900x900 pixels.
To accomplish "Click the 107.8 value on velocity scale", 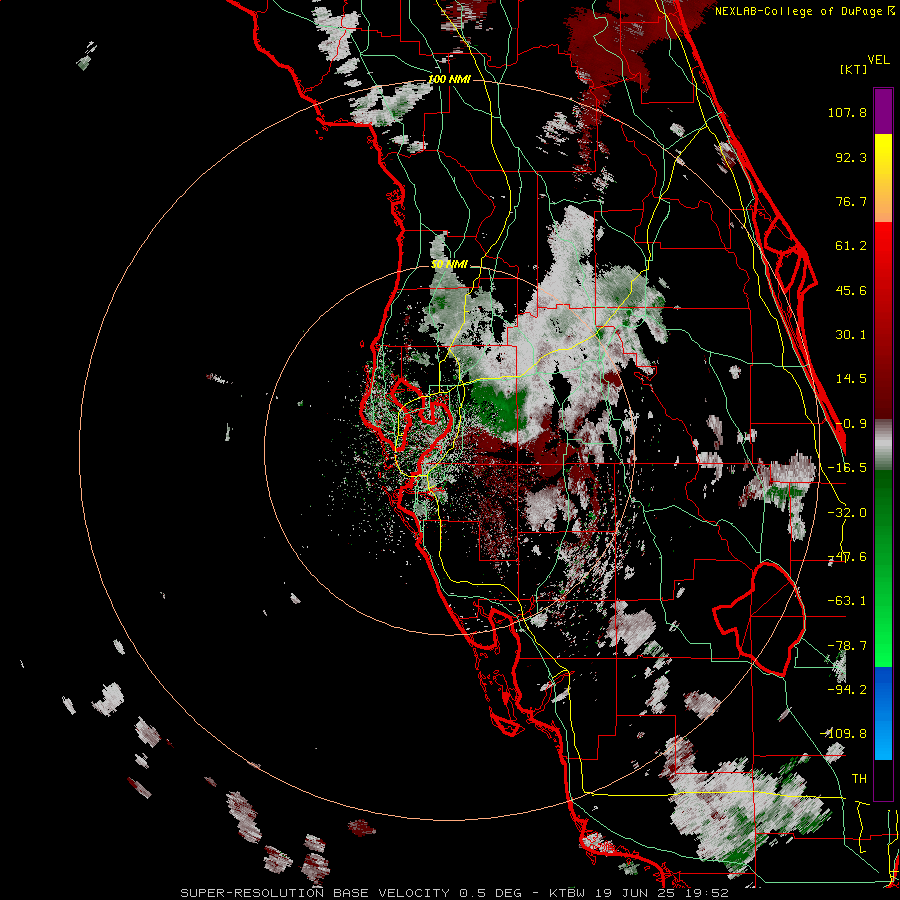I will click(x=847, y=112).
